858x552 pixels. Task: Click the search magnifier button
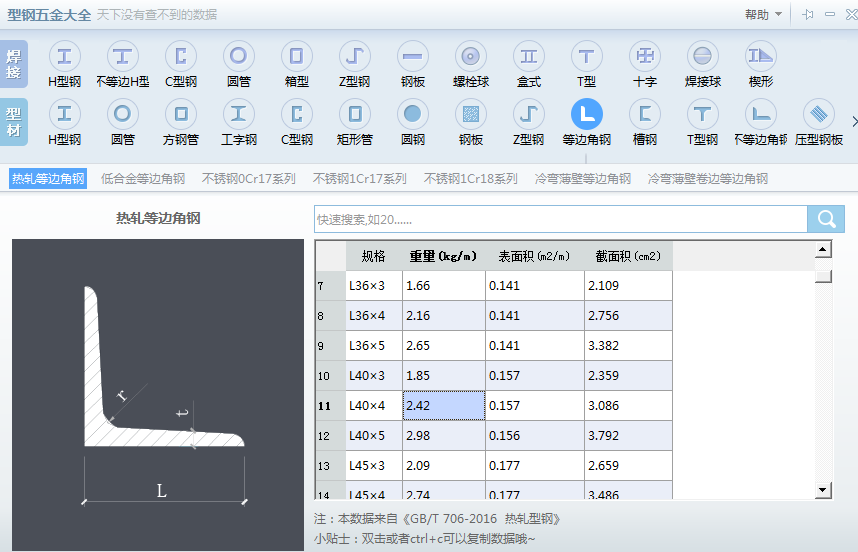[x=826, y=219]
